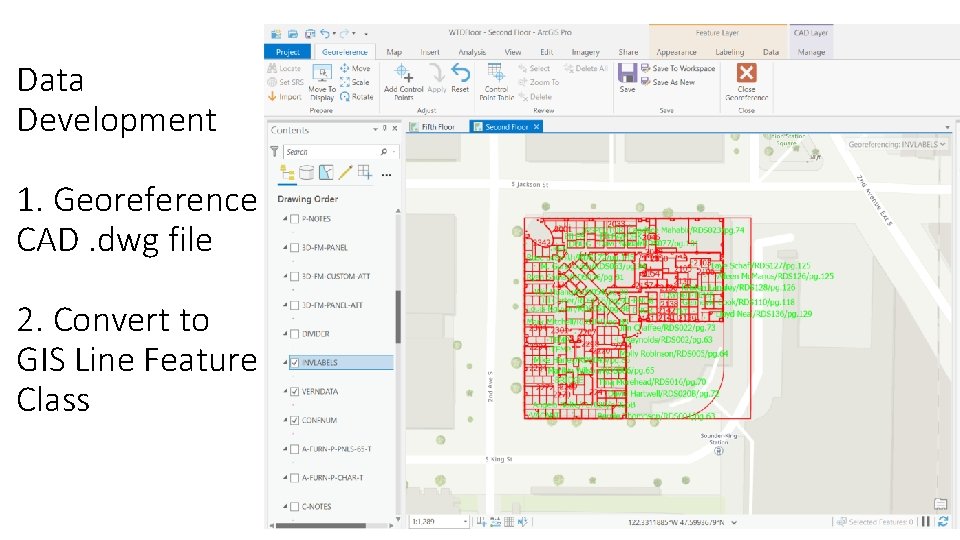Refresh the map view
Image resolution: width=960 pixels, height=540 pixels.
pyautogui.click(x=943, y=522)
